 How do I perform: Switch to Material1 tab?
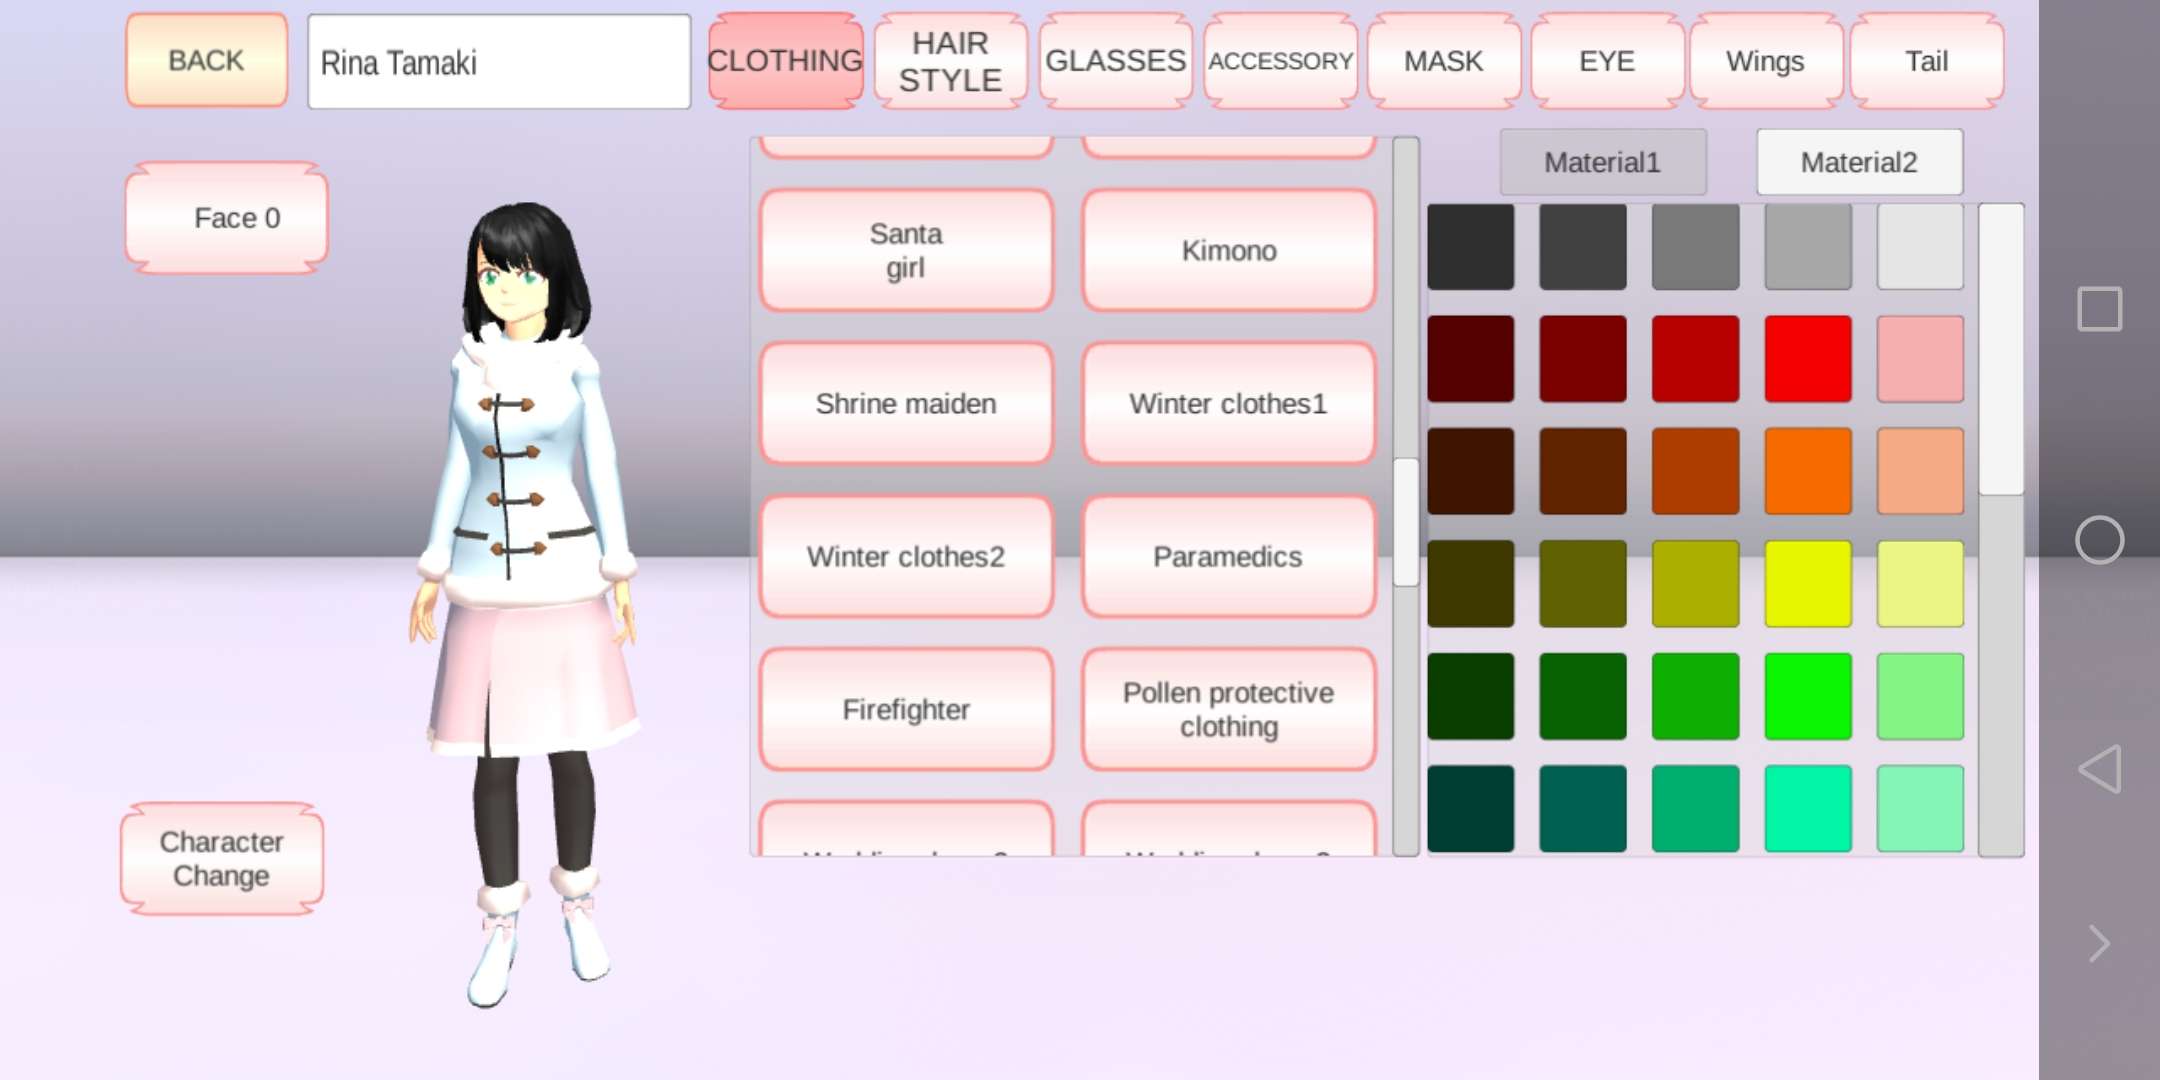1602,162
